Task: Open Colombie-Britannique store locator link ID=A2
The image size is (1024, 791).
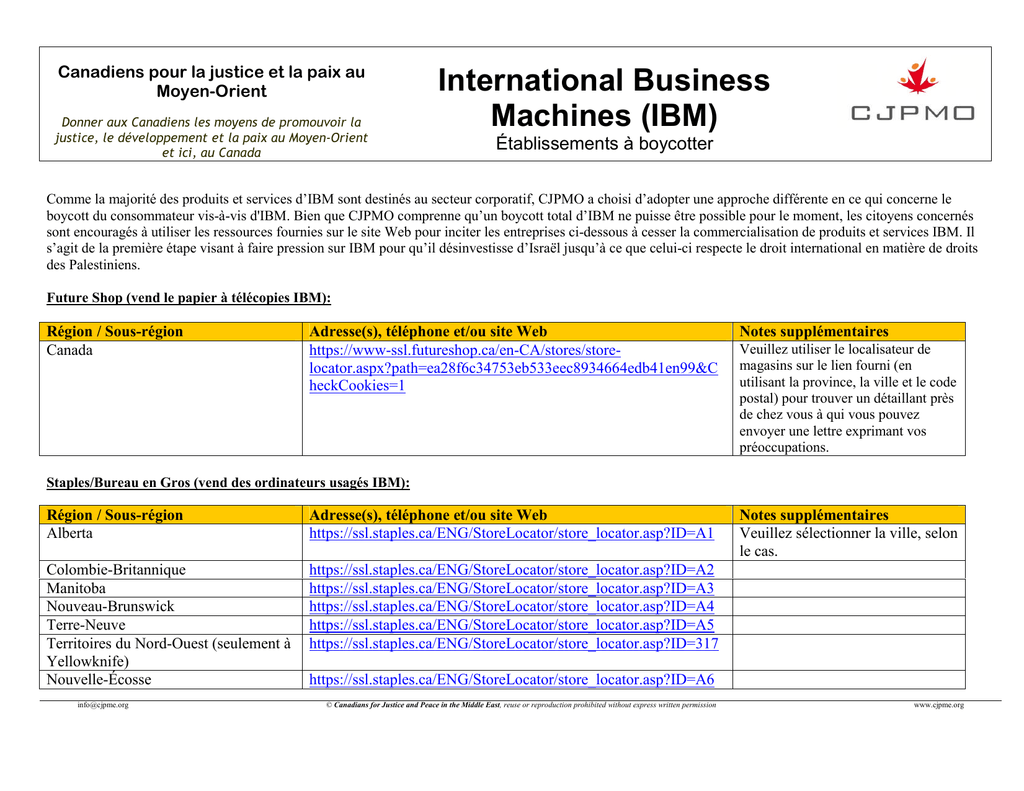Action: click(511, 570)
